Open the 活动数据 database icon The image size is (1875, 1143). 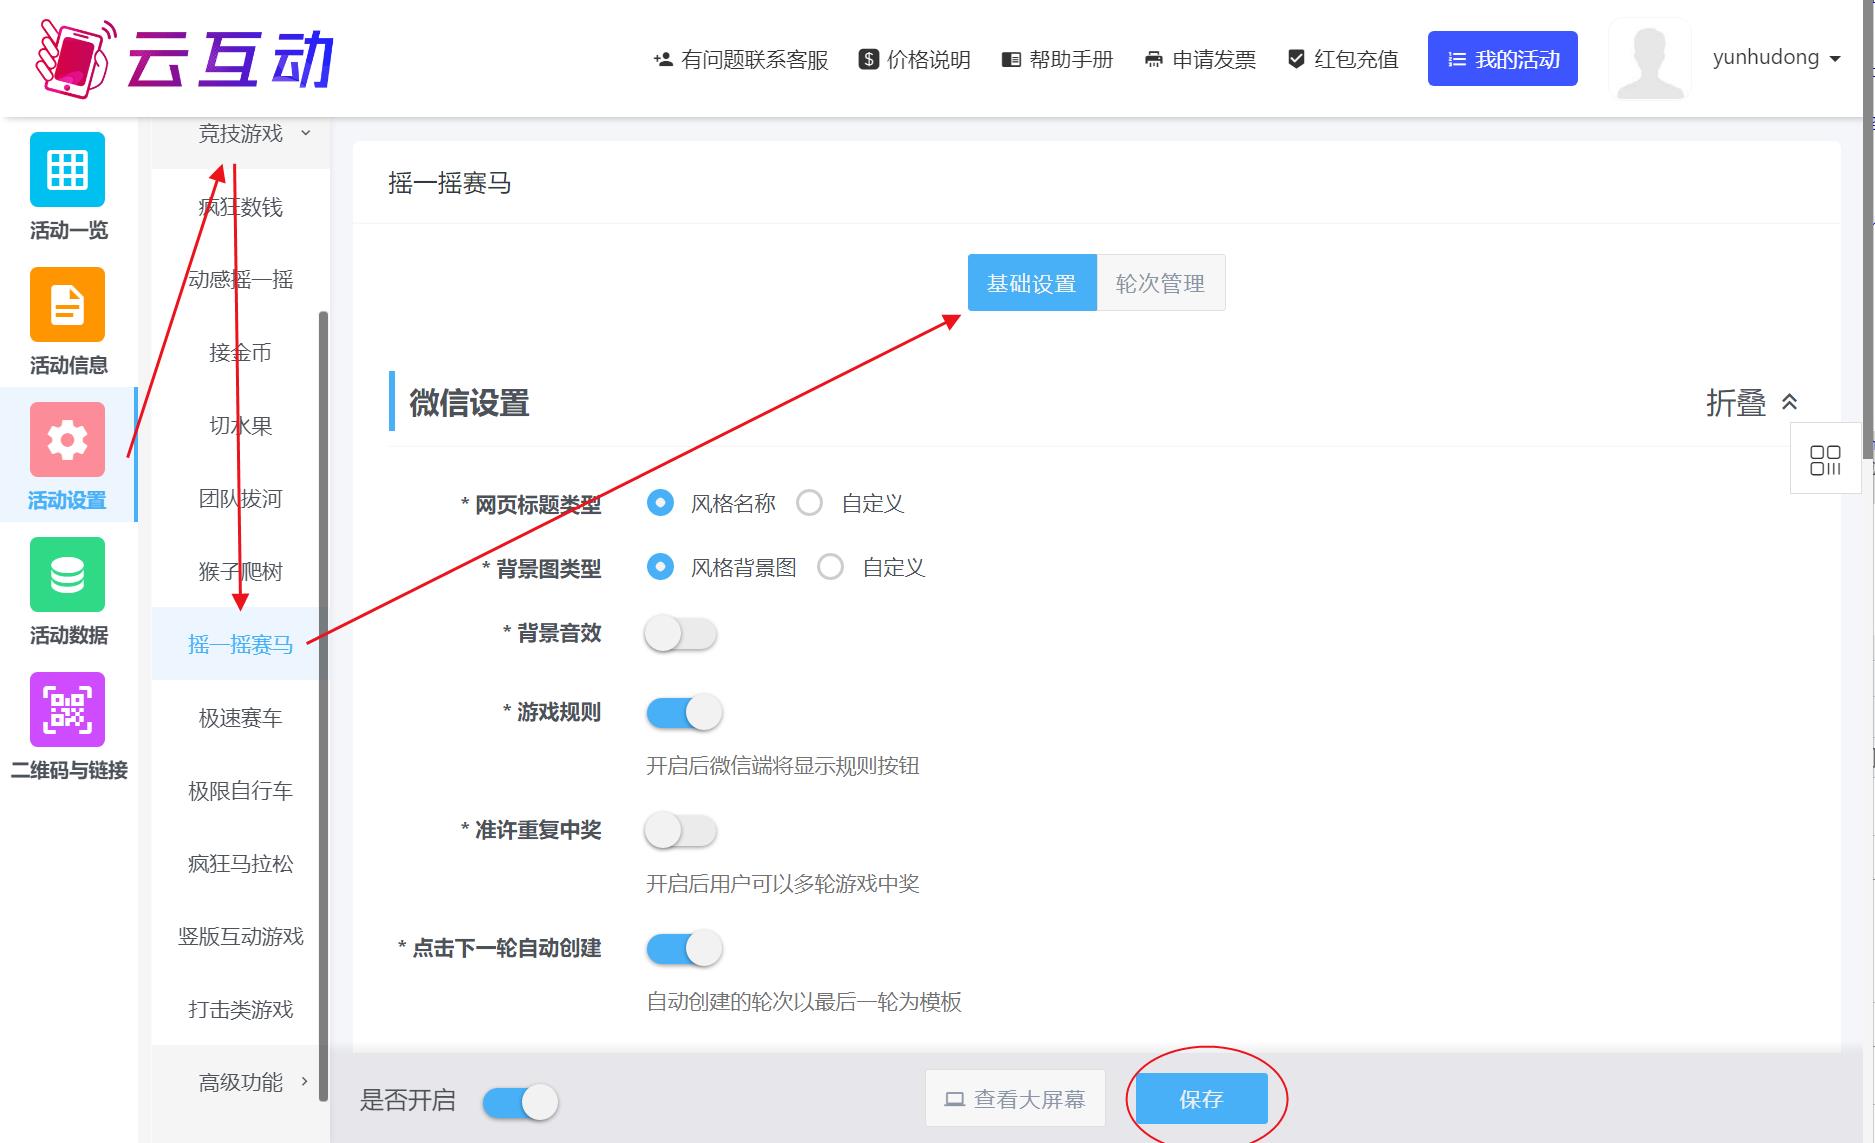point(67,574)
